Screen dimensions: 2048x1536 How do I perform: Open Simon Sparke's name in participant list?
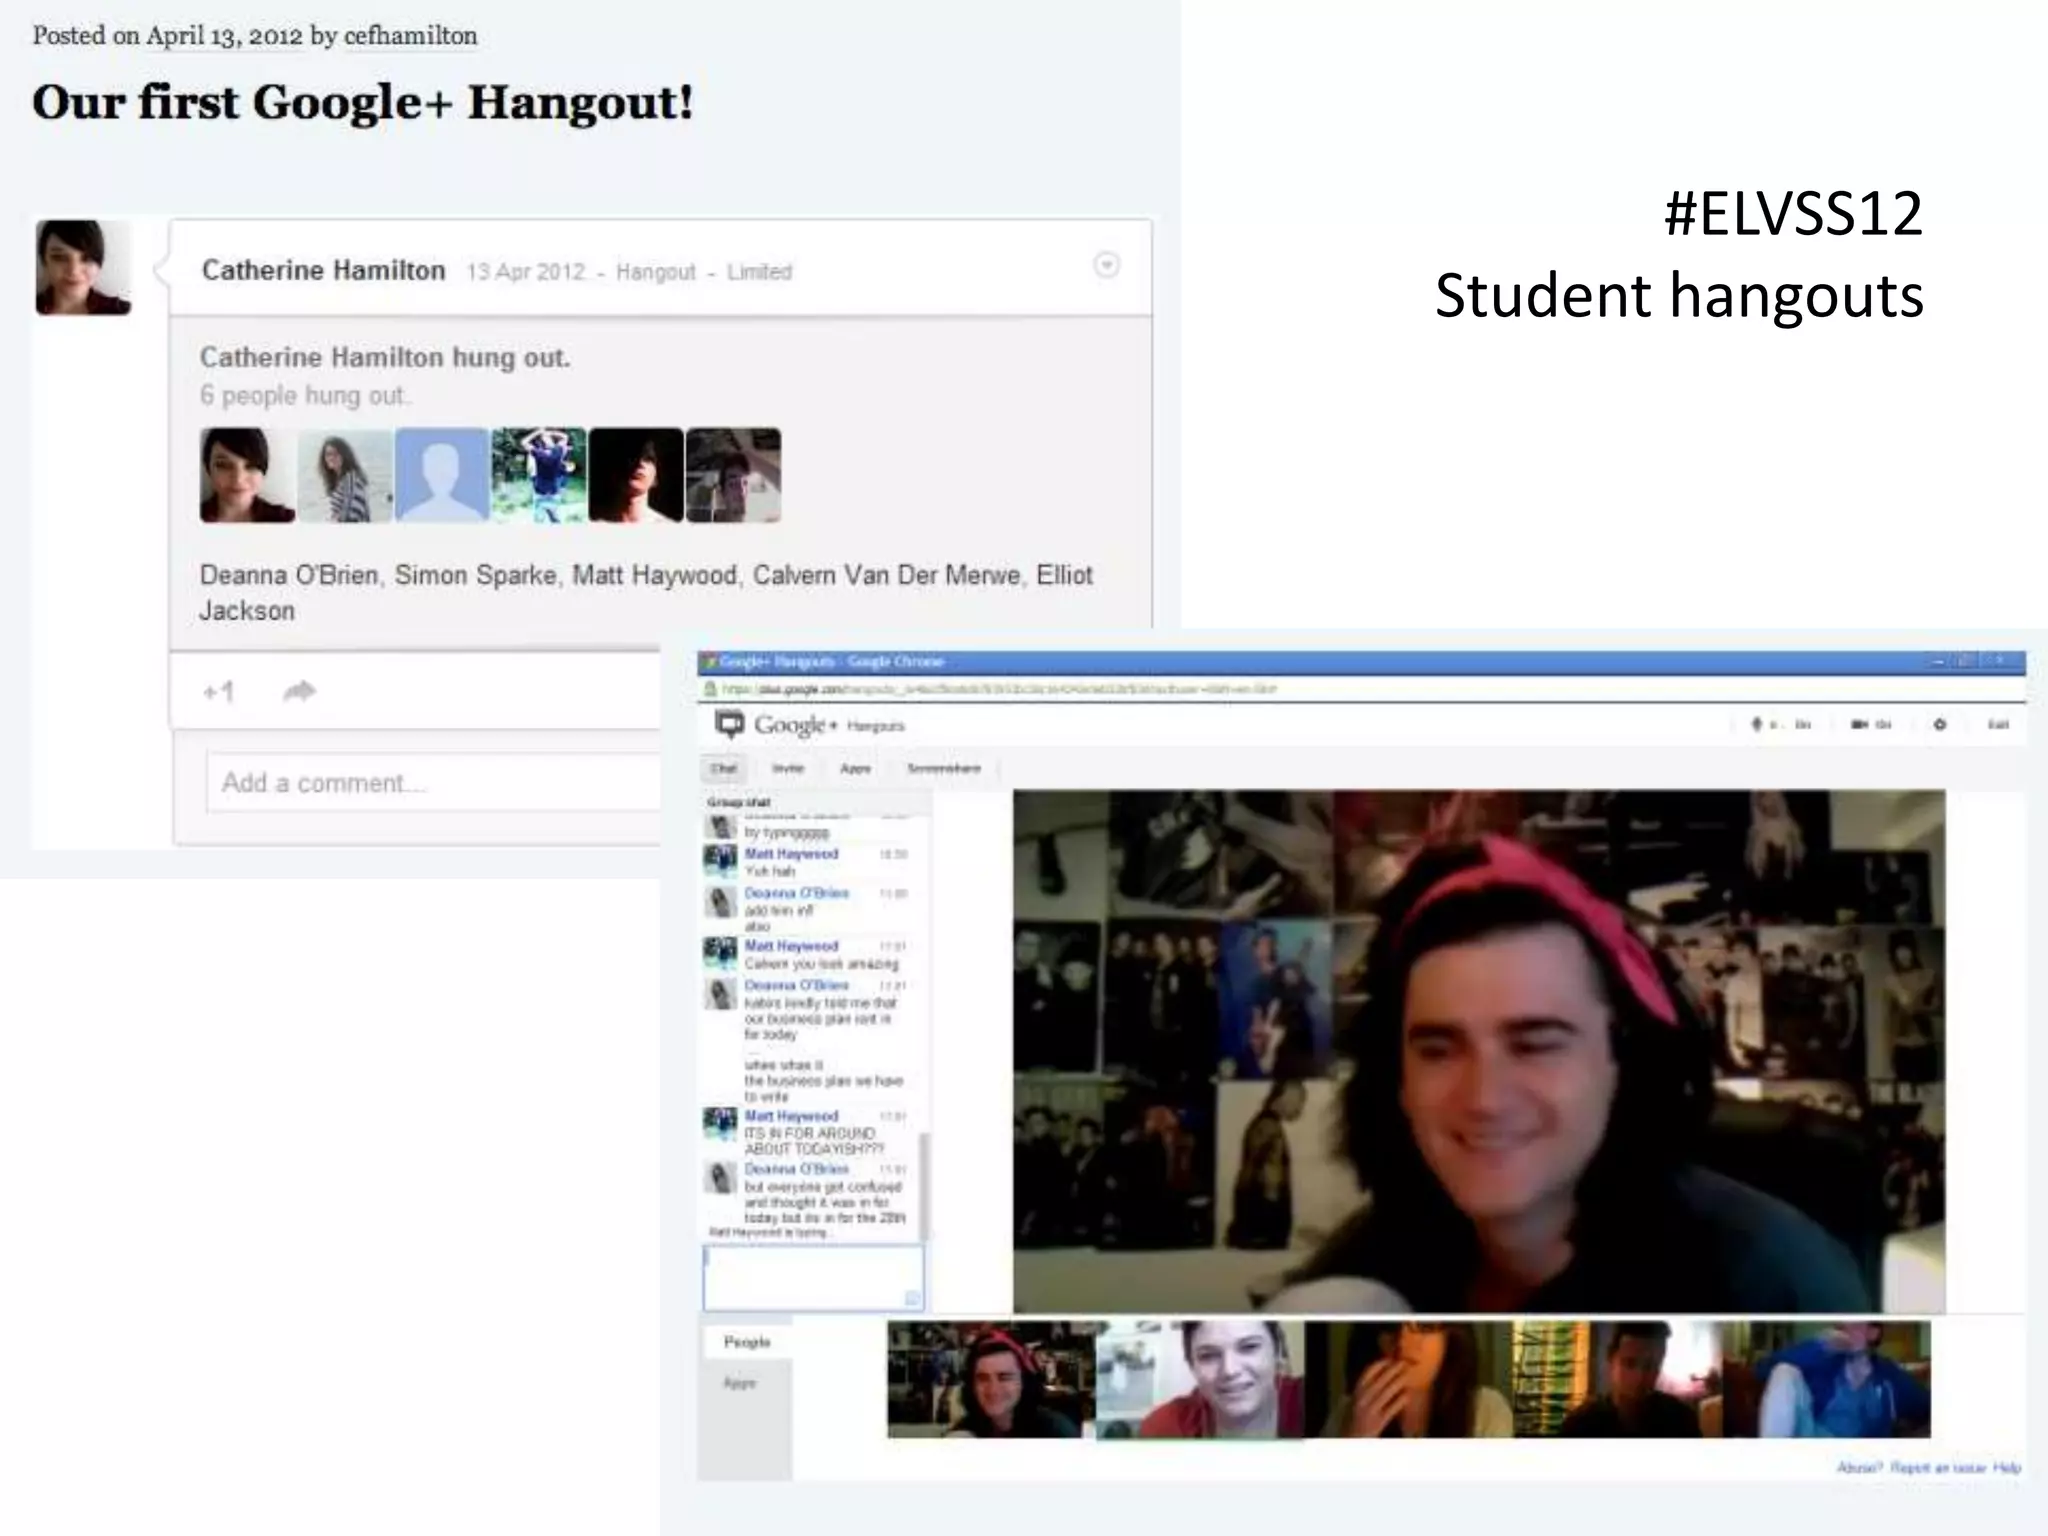pyautogui.click(x=476, y=575)
